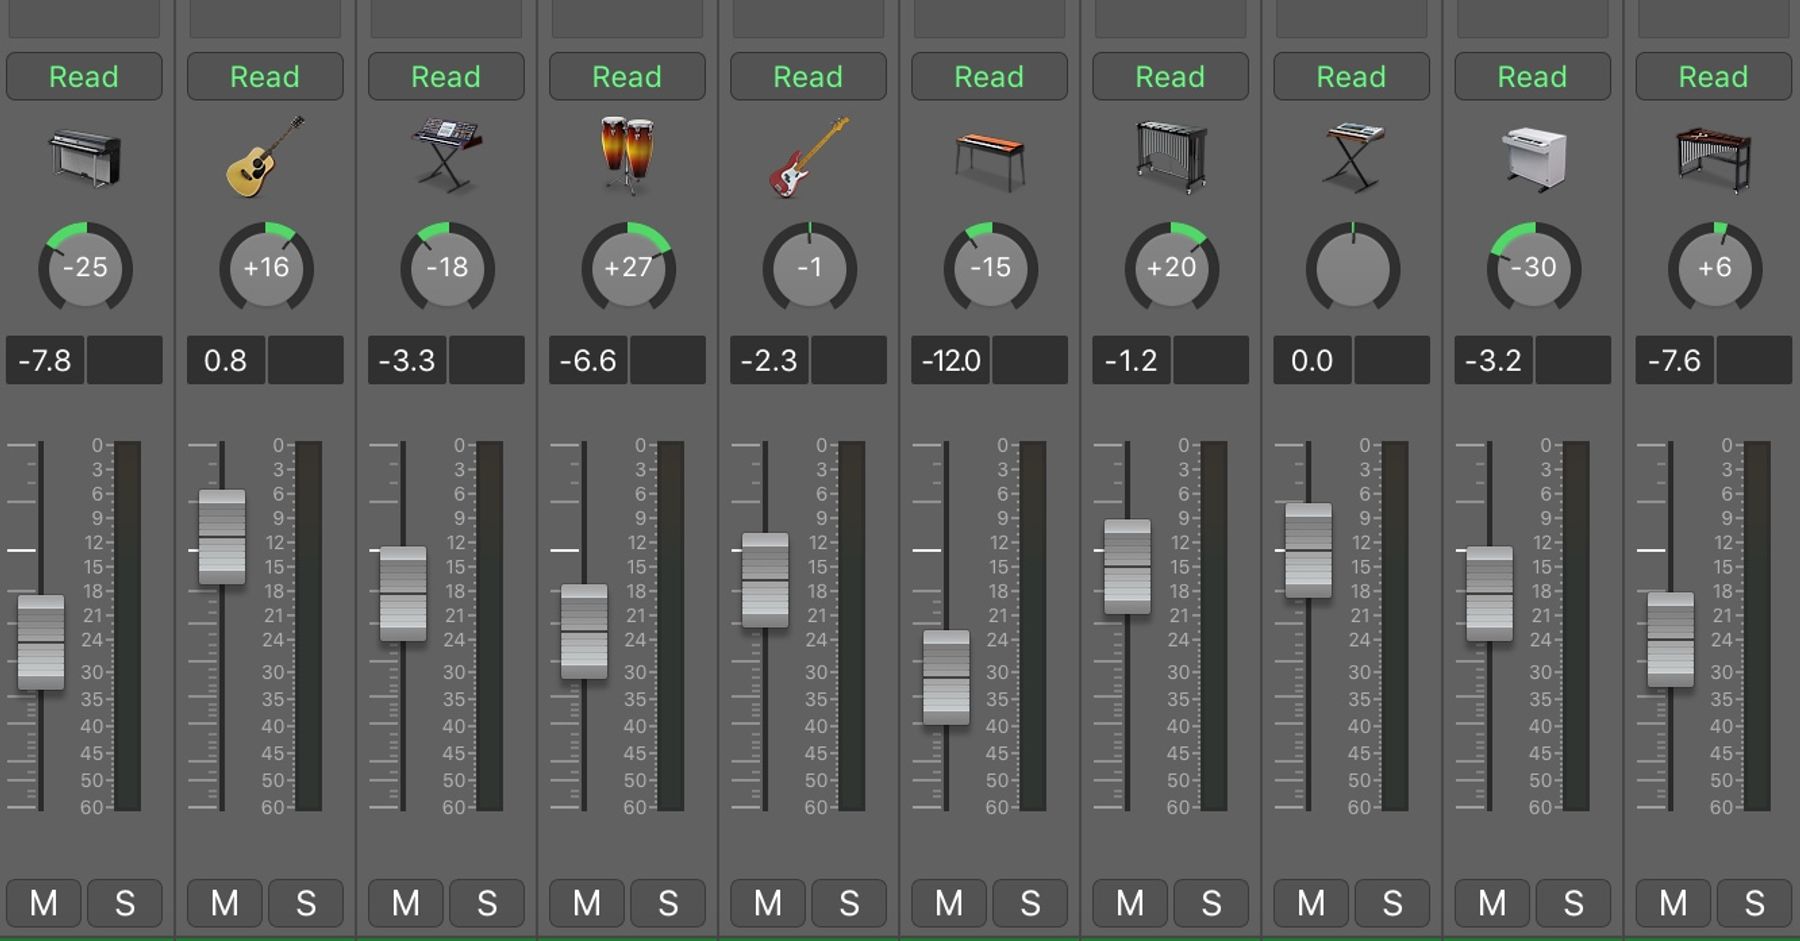The image size is (1800, 941).
Task: Solo the bass guitar channel
Action: click(849, 903)
